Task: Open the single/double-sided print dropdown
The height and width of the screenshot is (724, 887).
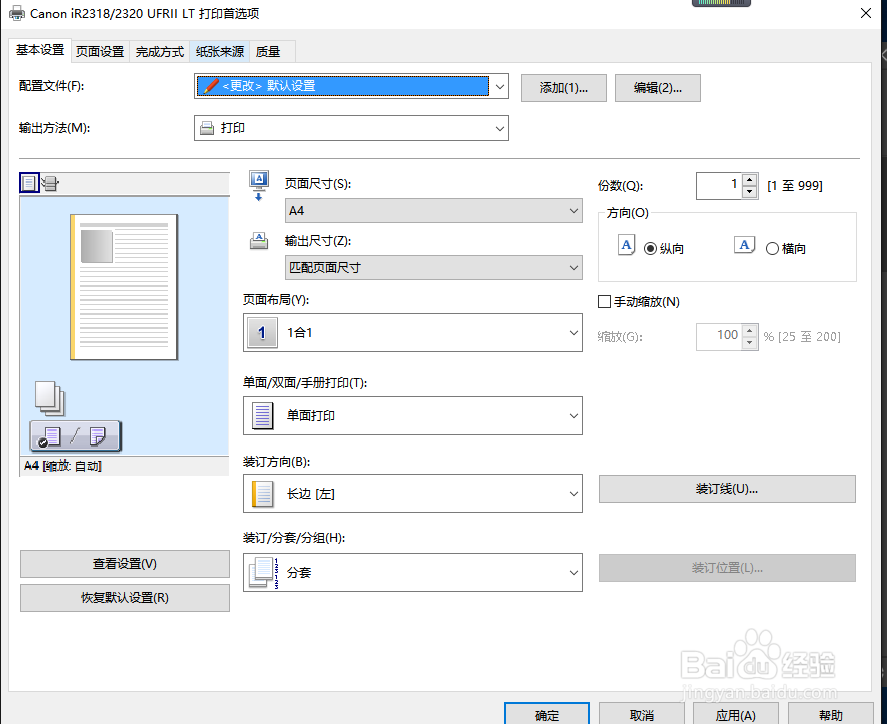Action: coord(412,416)
